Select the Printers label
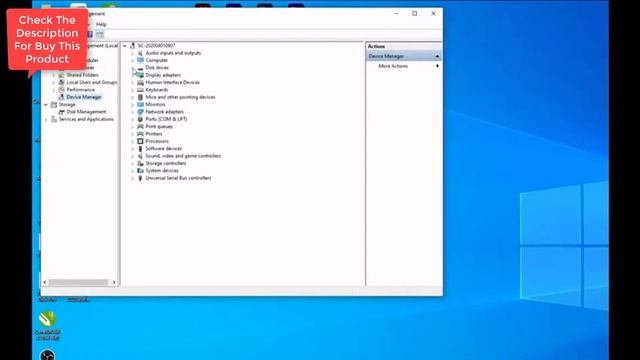This screenshot has width=640, height=360. [154, 134]
